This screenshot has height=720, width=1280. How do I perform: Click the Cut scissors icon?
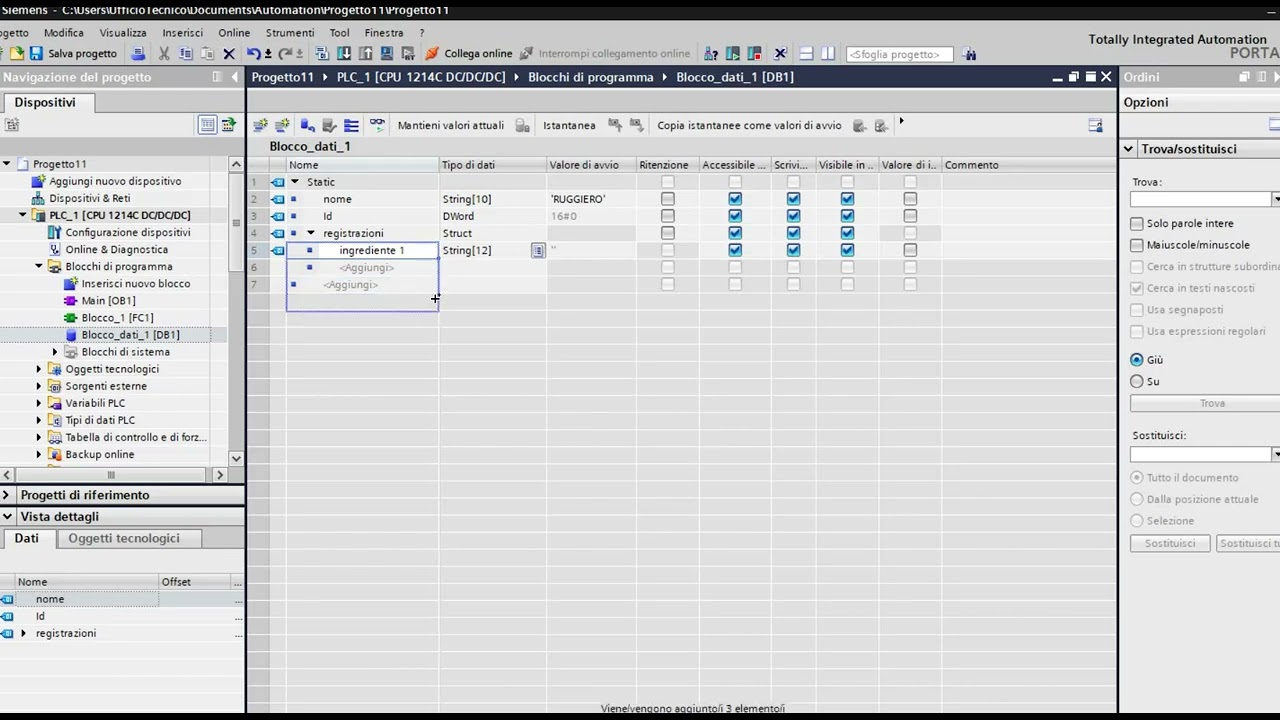[x=164, y=54]
